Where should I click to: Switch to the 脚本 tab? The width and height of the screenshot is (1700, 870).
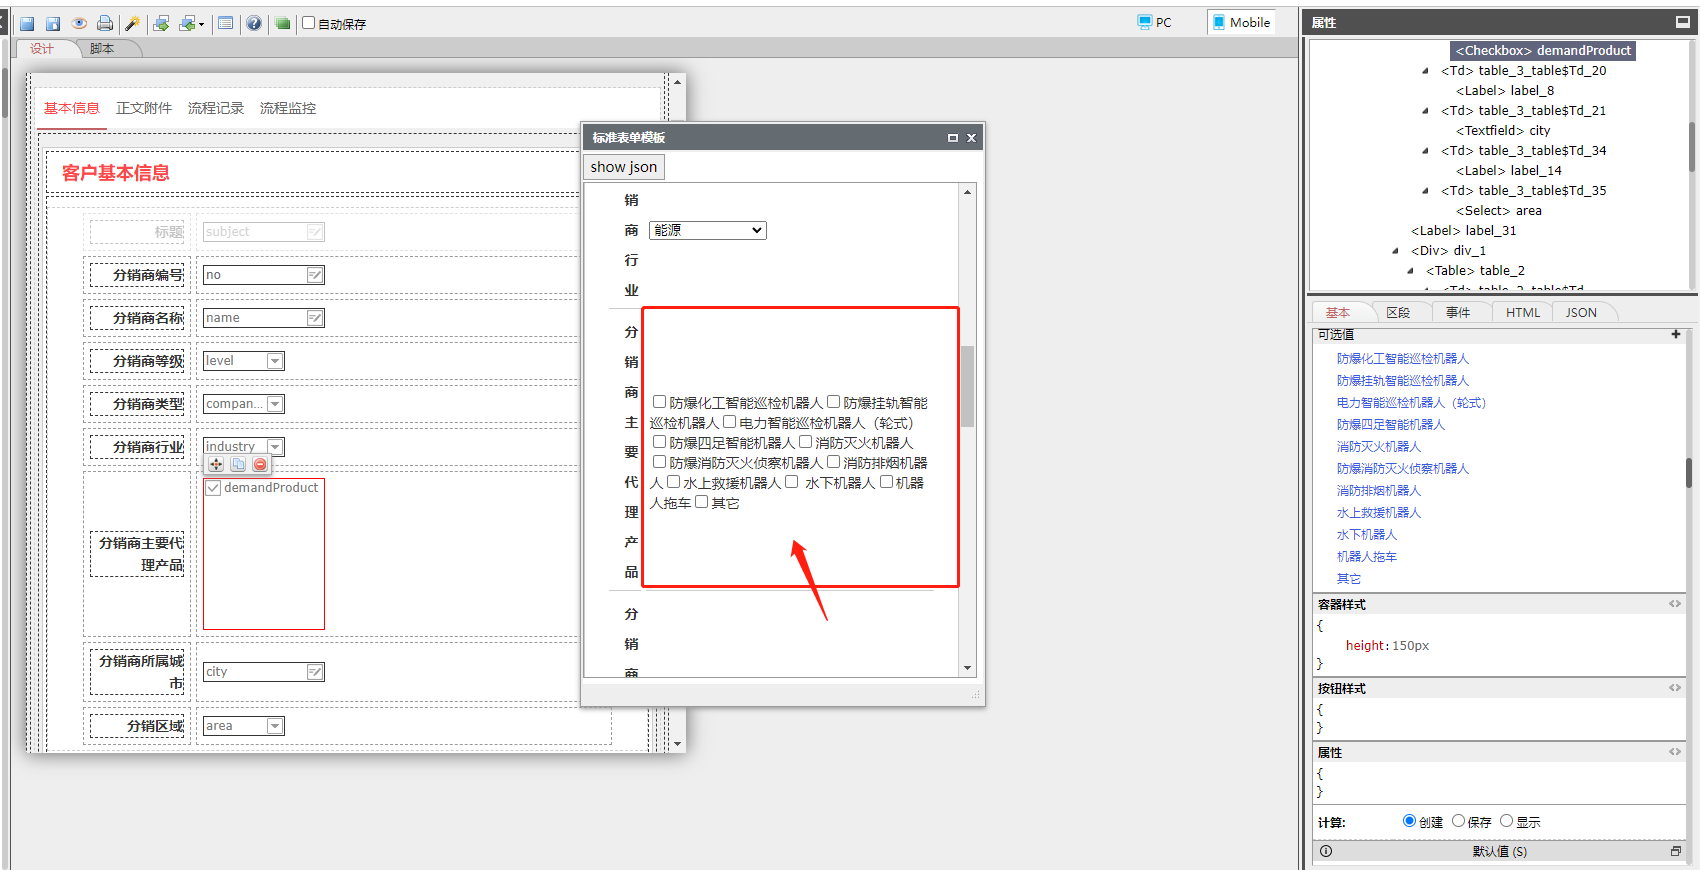pos(102,49)
